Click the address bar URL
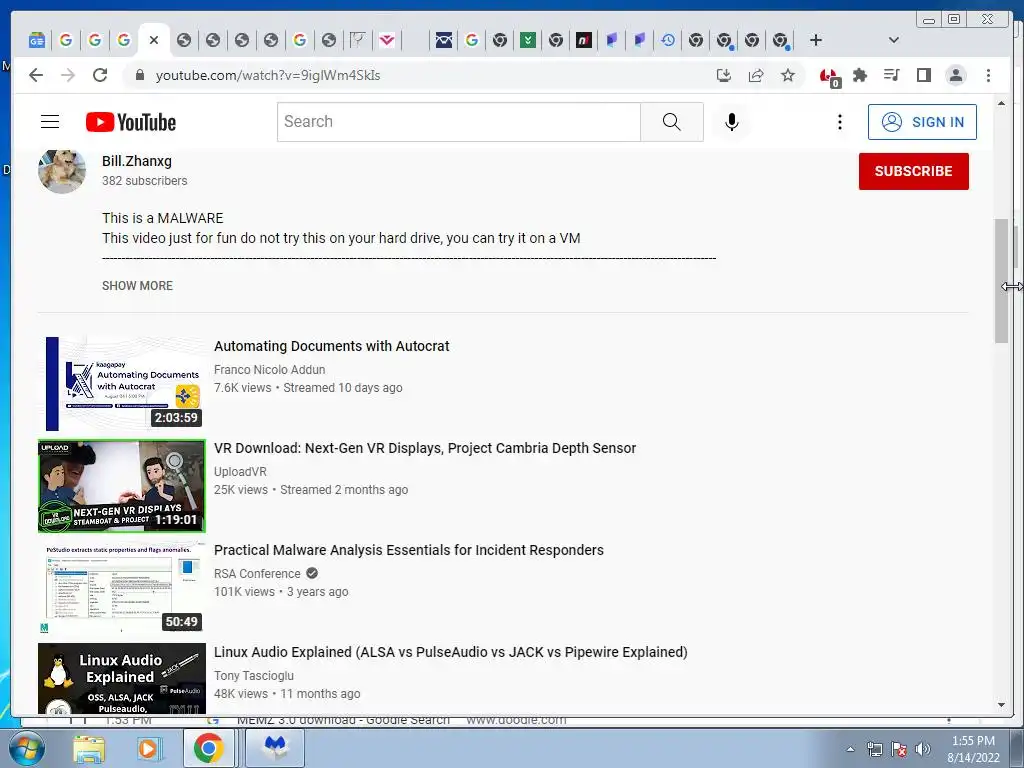The height and width of the screenshot is (768, 1024). pyautogui.click(x=268, y=75)
